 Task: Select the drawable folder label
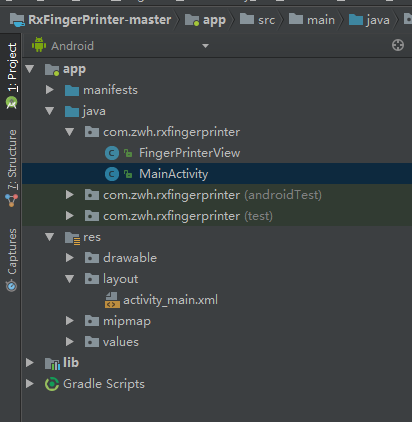130,258
